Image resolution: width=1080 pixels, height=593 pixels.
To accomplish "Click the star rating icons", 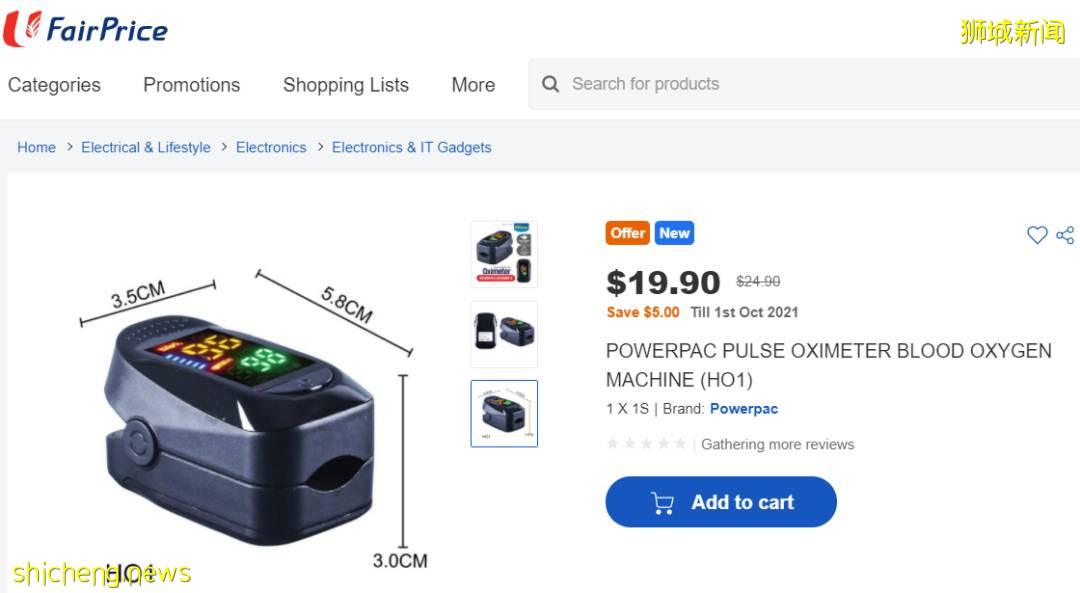I will 646,444.
